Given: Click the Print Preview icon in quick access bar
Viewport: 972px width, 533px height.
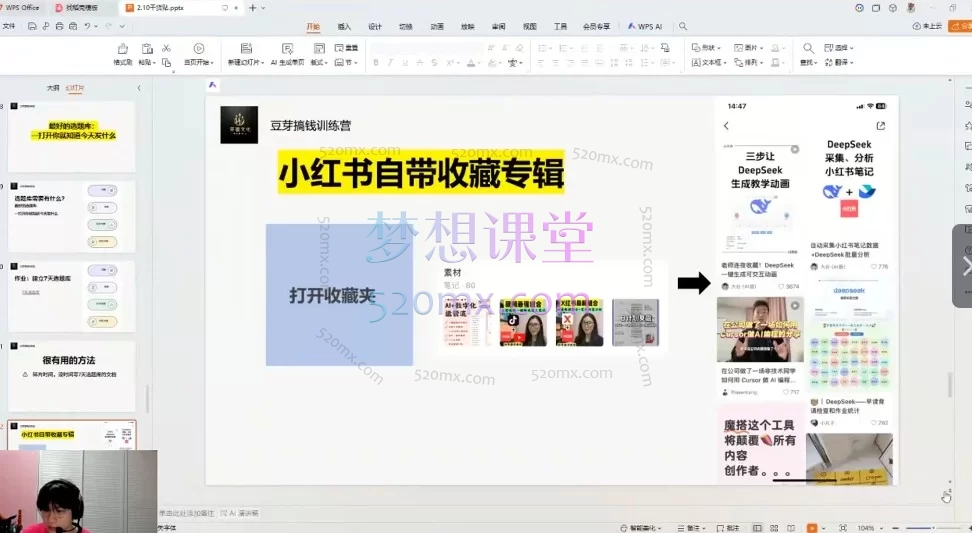Looking at the screenshot, I should [x=73, y=26].
